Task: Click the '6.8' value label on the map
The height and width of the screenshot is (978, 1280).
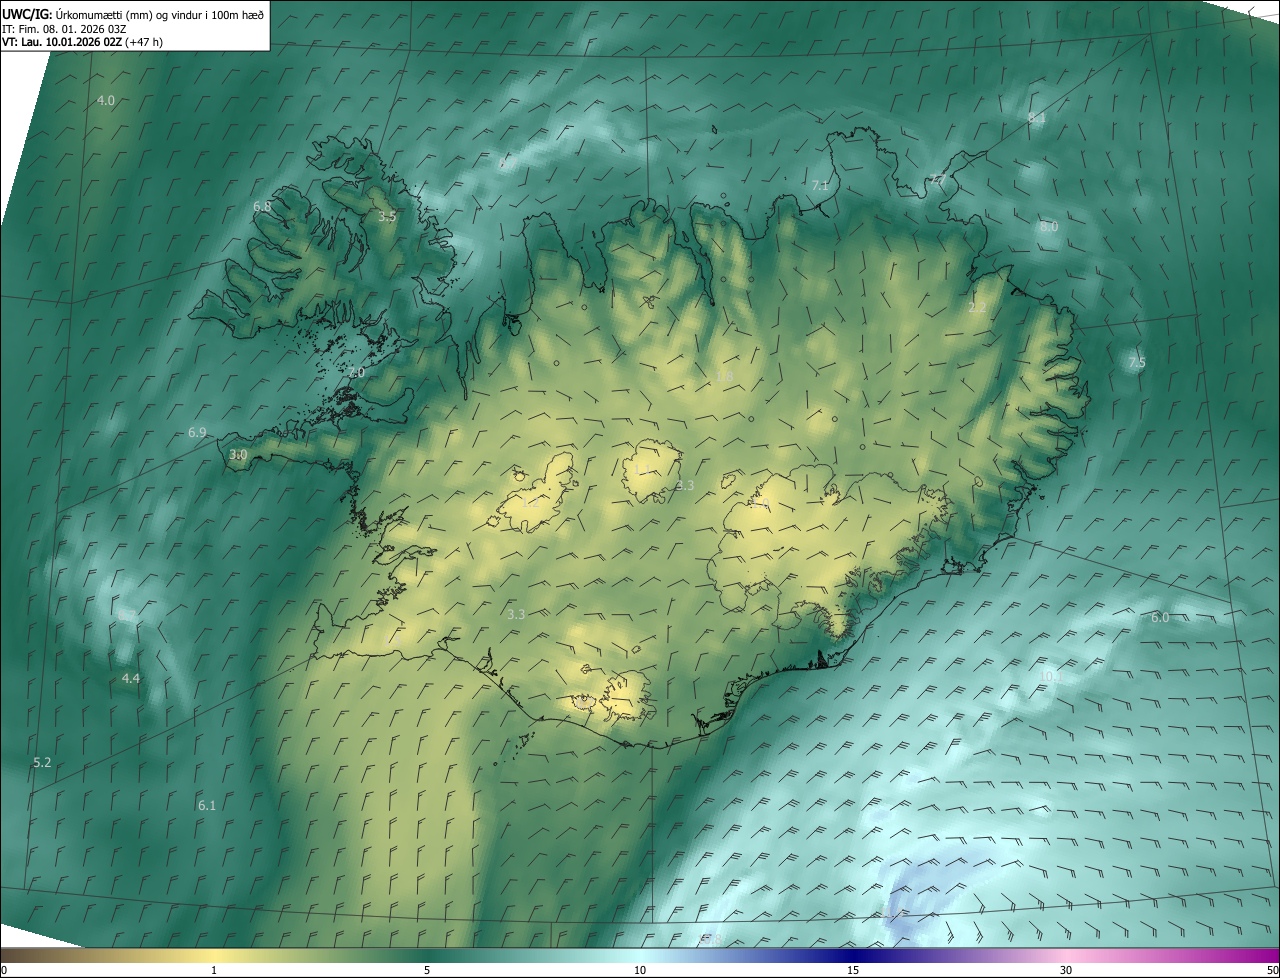Action: pos(262,206)
